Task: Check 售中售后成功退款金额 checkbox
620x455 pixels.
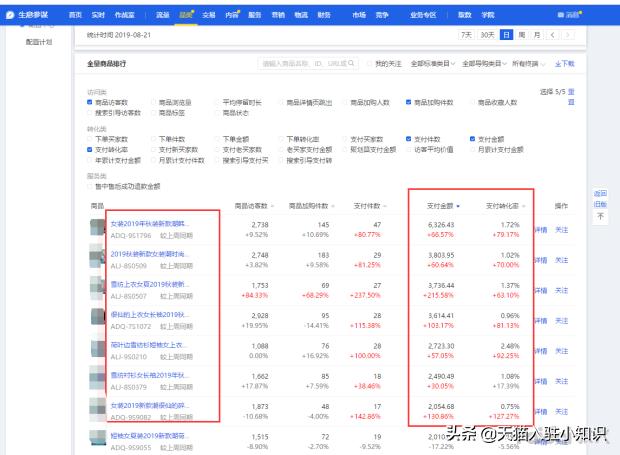Action: (90, 186)
